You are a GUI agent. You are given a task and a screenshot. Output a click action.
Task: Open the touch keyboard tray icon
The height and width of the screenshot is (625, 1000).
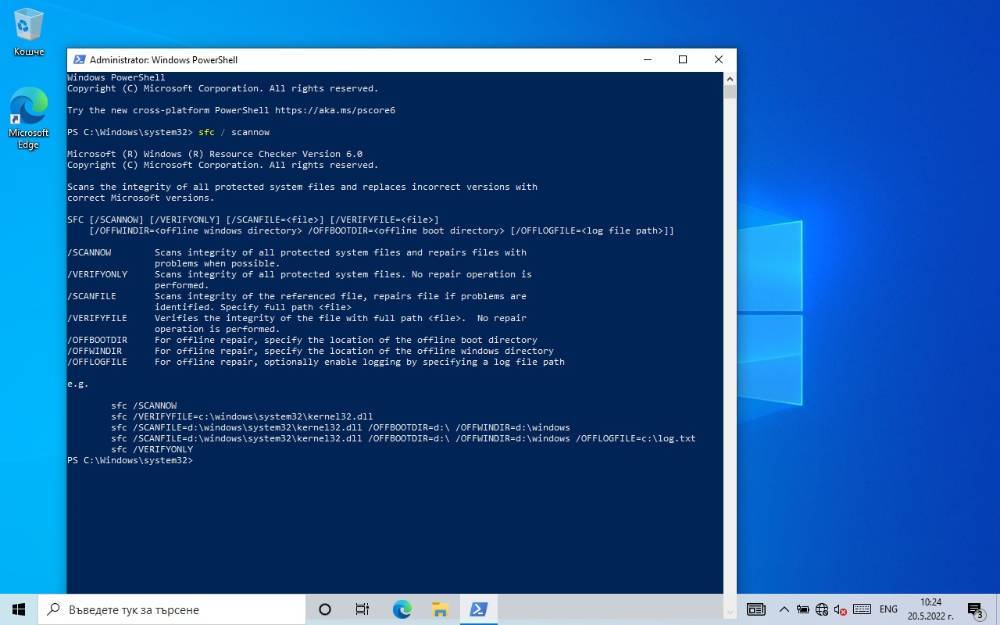click(862, 610)
